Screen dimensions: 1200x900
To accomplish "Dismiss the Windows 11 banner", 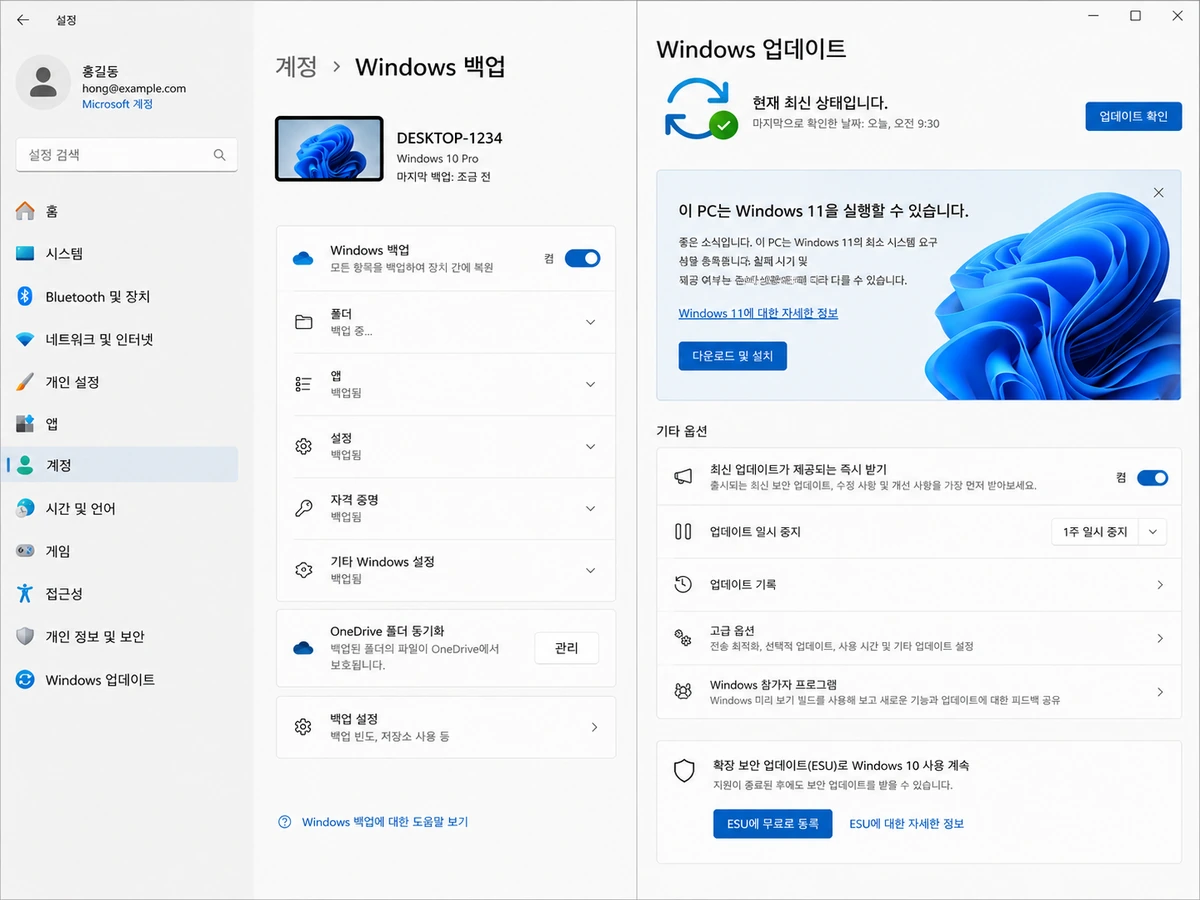I will [1159, 192].
